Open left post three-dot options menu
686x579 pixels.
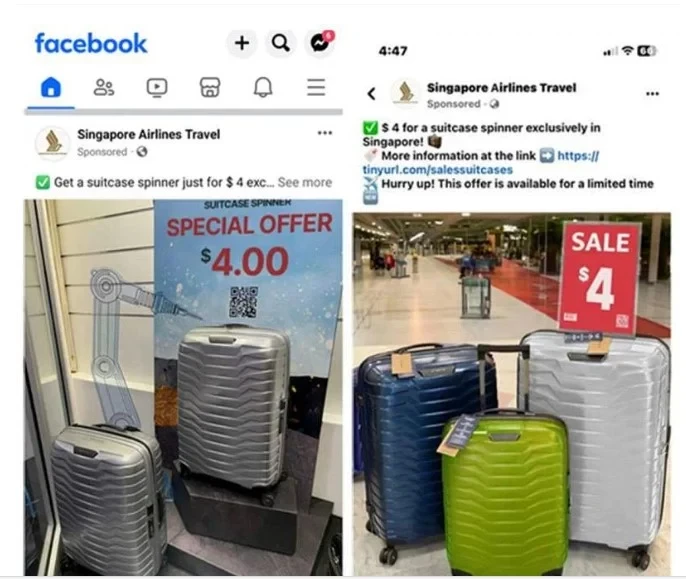pyautogui.click(x=325, y=133)
